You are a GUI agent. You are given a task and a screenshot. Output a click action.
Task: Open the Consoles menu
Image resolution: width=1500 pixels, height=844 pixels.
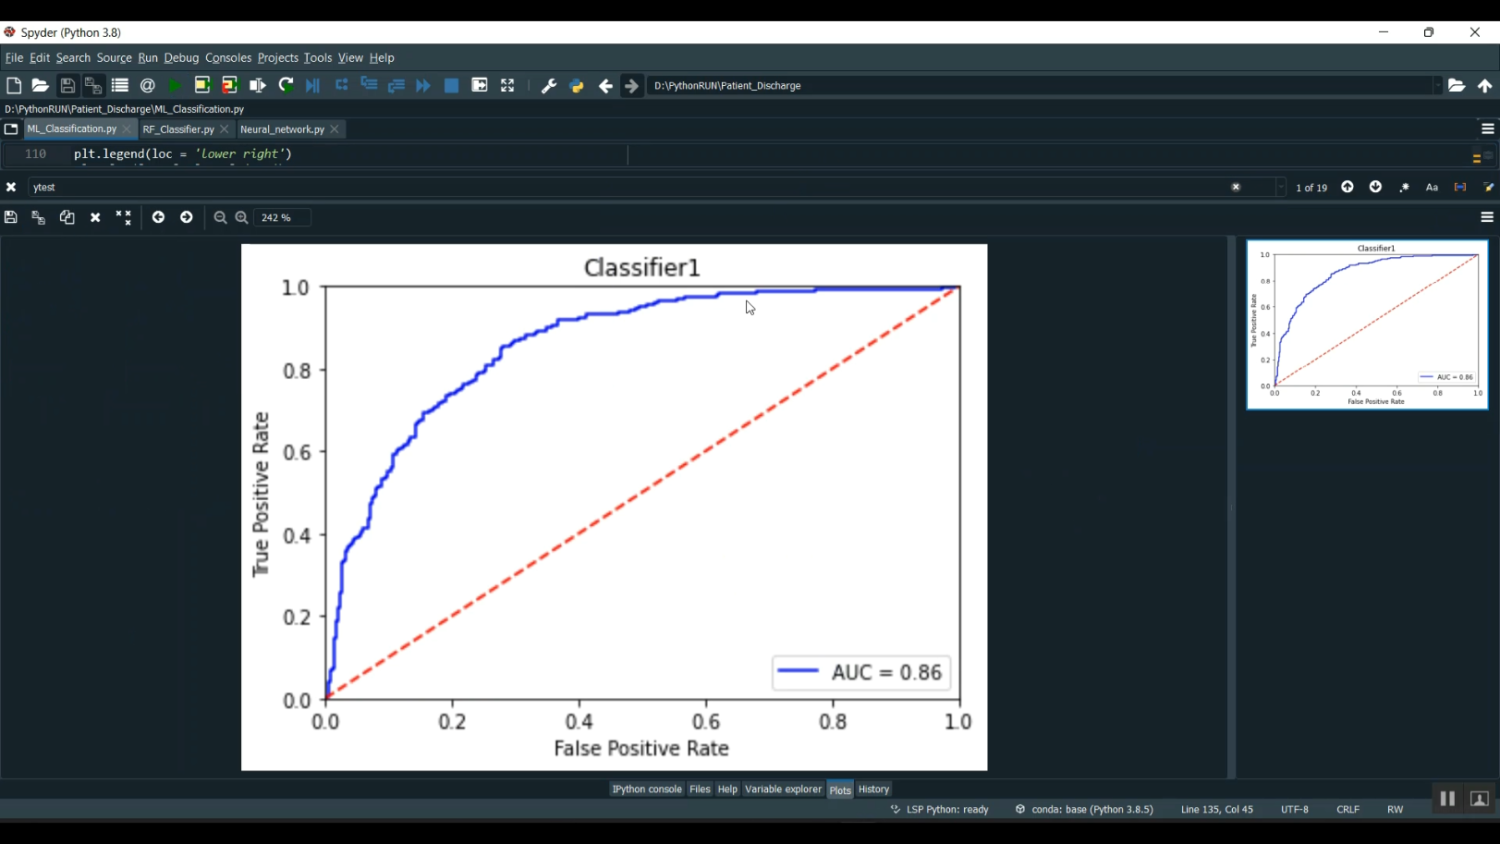pos(228,58)
